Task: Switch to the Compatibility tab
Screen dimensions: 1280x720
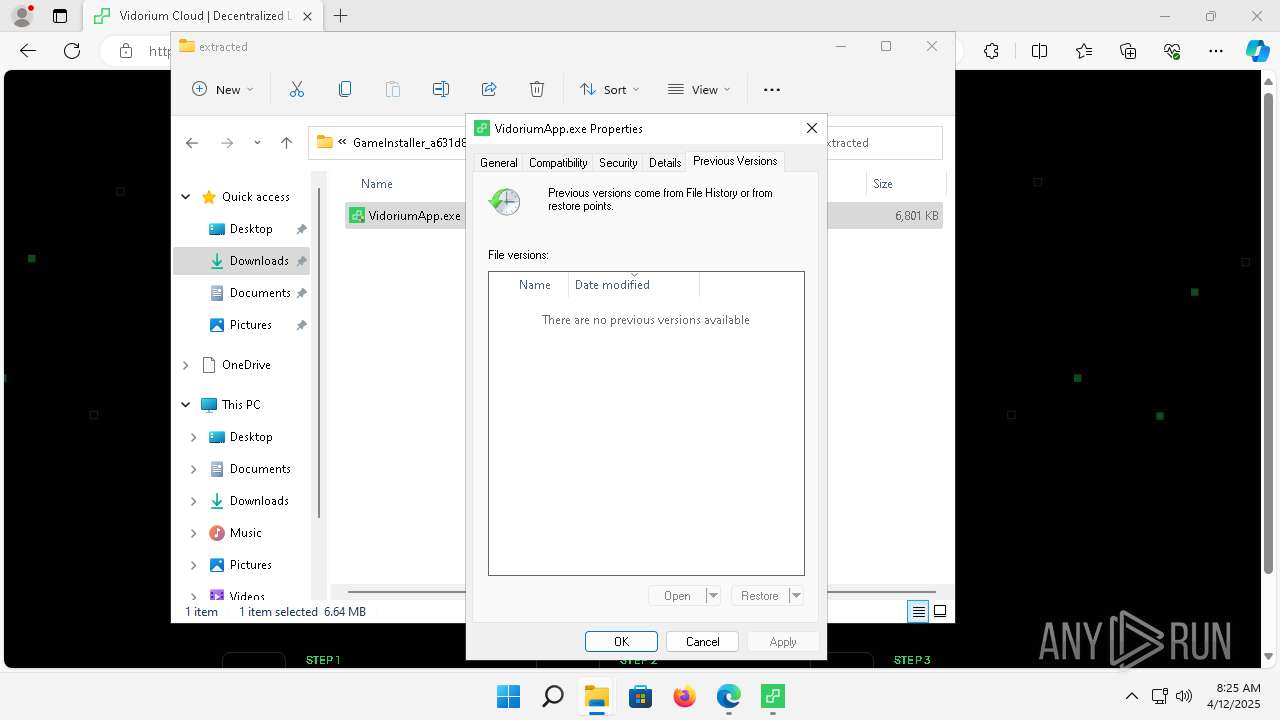Action: [x=558, y=163]
